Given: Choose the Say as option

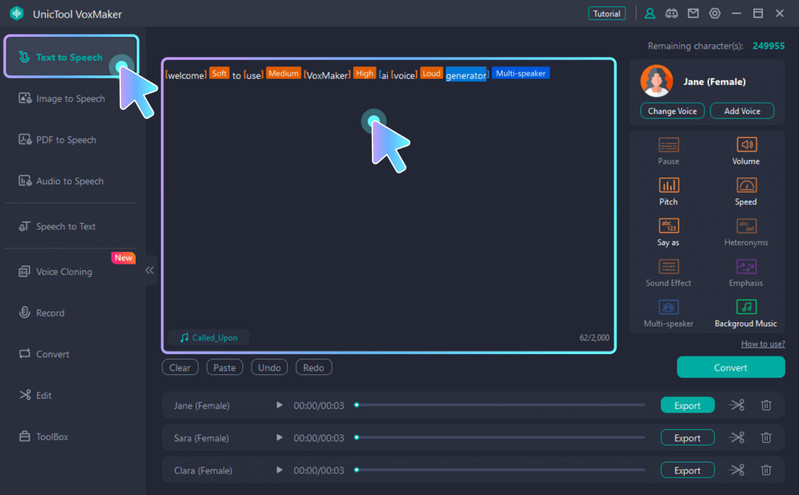Looking at the screenshot, I should tap(668, 232).
